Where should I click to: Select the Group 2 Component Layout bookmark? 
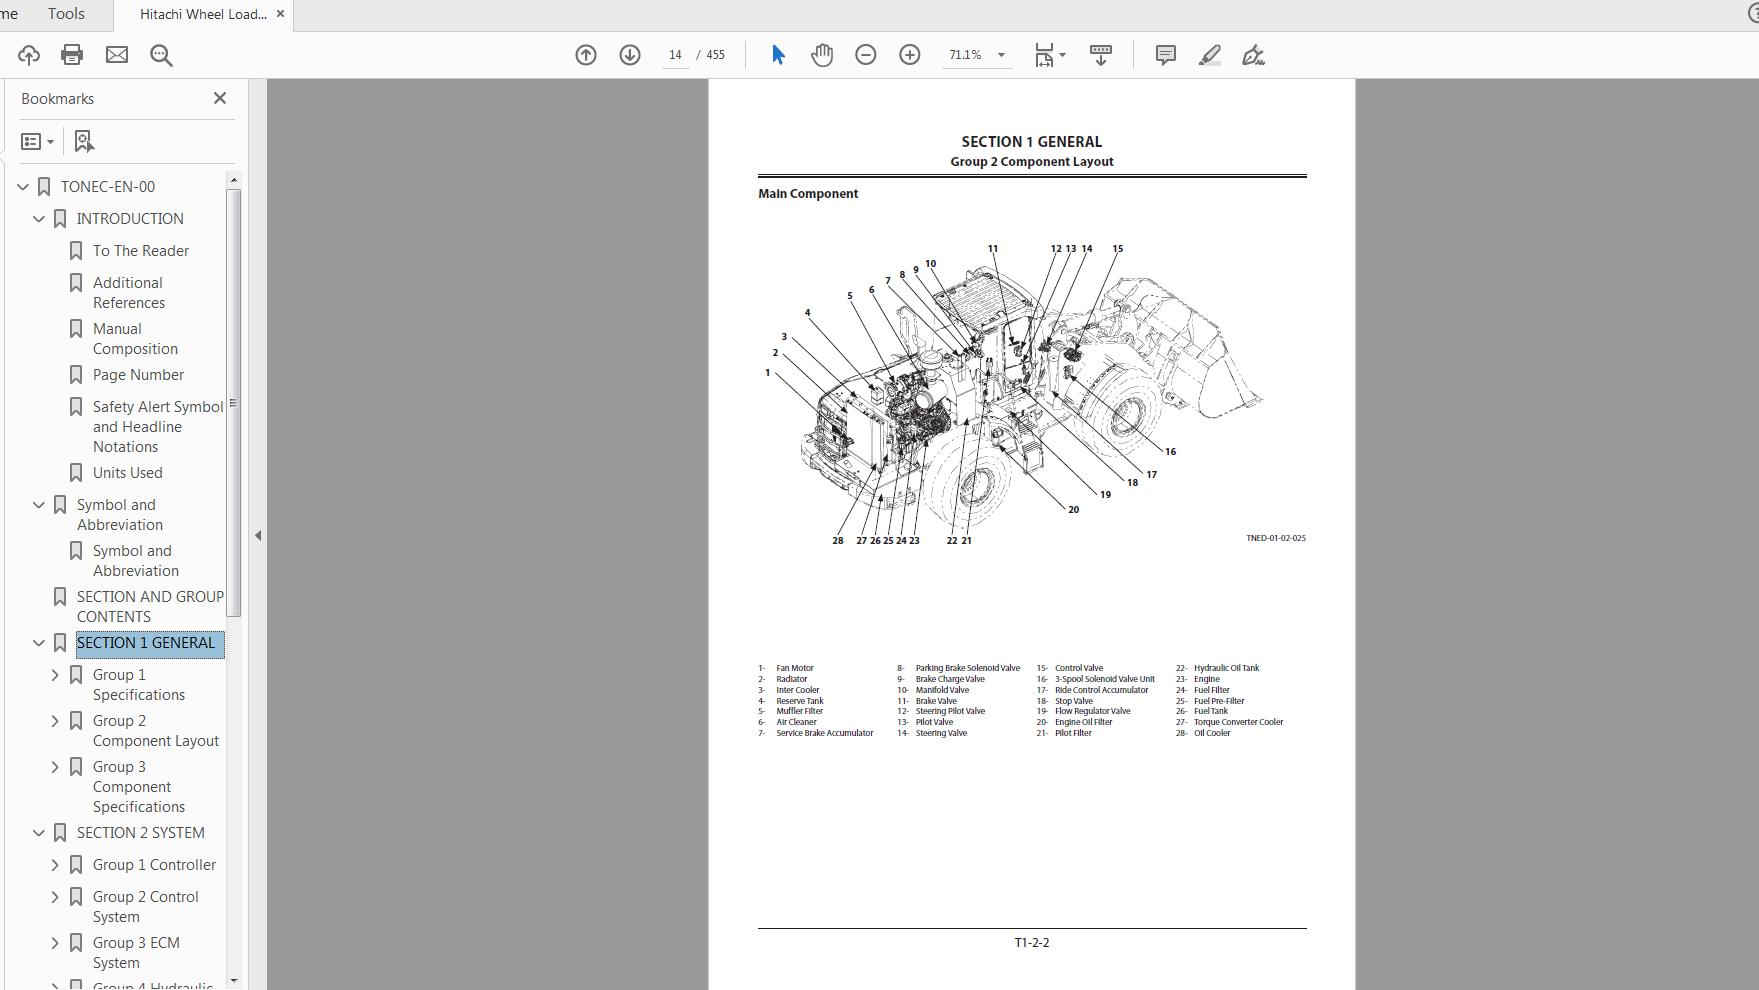[x=155, y=730]
